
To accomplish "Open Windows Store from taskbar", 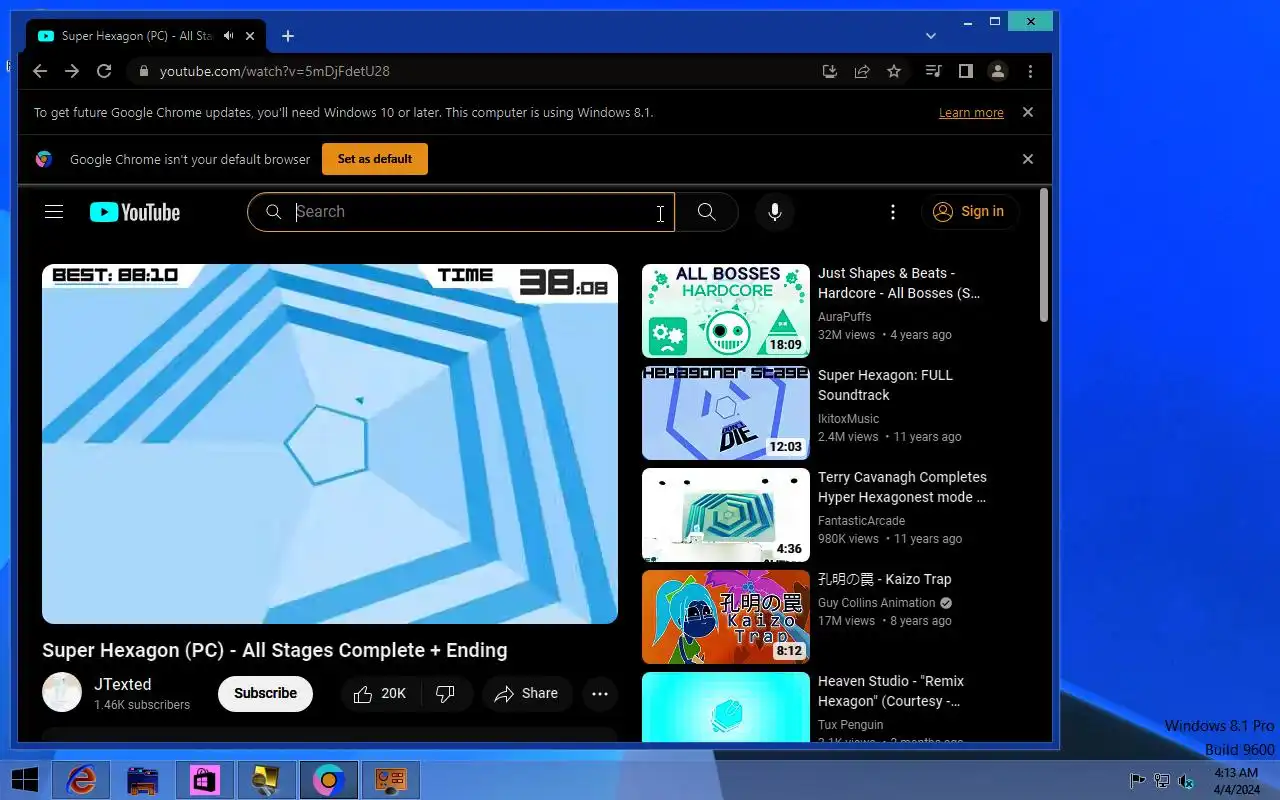I will pyautogui.click(x=205, y=780).
